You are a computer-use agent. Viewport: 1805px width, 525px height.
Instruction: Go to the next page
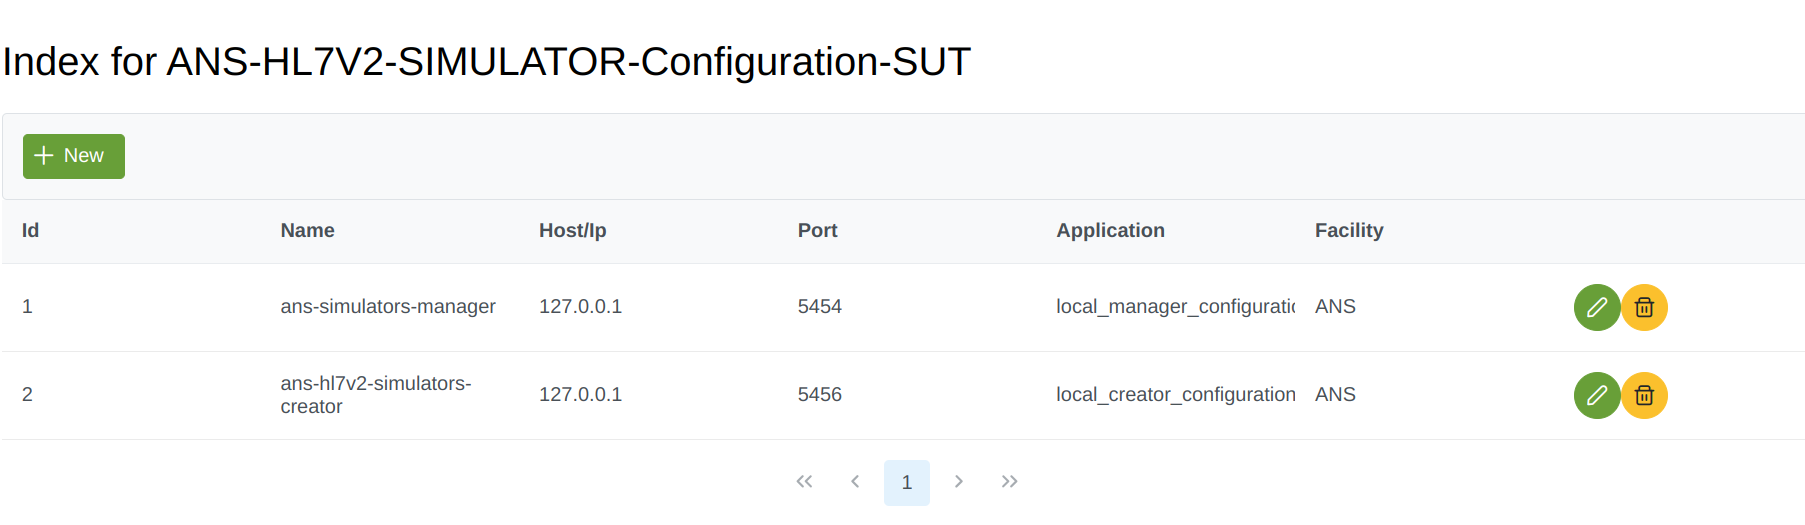pos(958,482)
